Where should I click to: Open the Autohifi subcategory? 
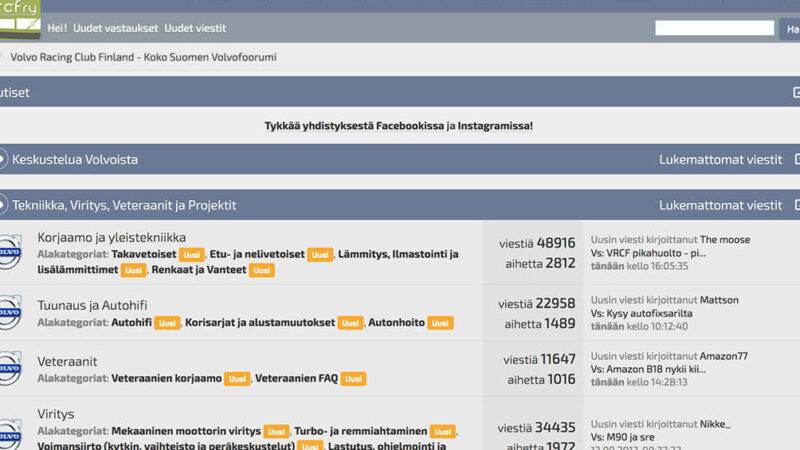(132, 322)
